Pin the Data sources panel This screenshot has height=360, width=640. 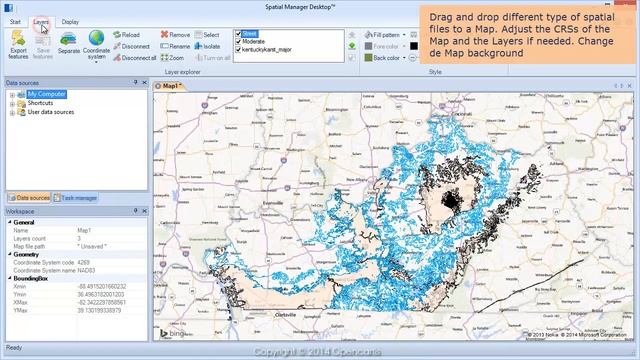pyautogui.click(x=136, y=82)
